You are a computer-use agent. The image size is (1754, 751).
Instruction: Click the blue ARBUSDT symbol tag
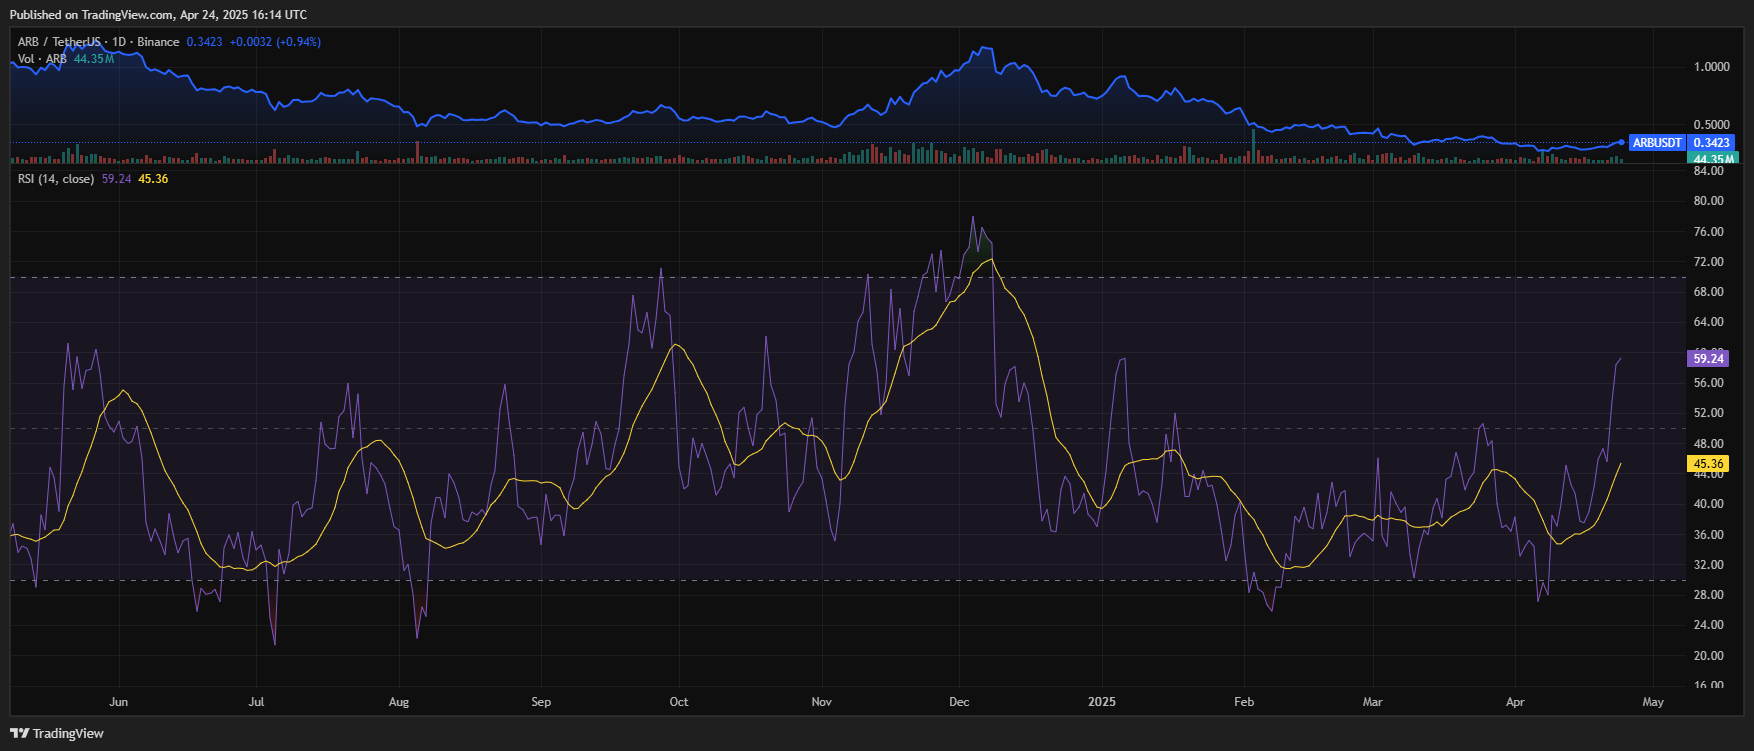[1656, 143]
